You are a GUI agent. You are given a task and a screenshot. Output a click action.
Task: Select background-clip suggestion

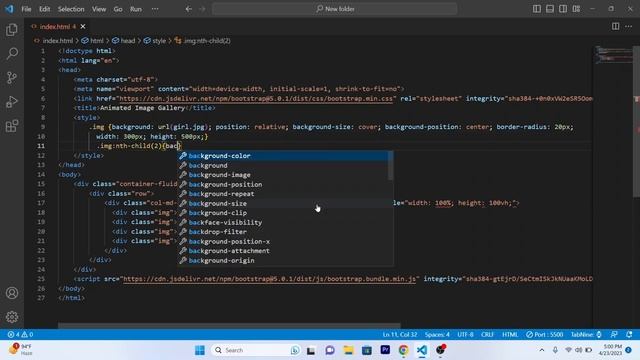pos(283,213)
